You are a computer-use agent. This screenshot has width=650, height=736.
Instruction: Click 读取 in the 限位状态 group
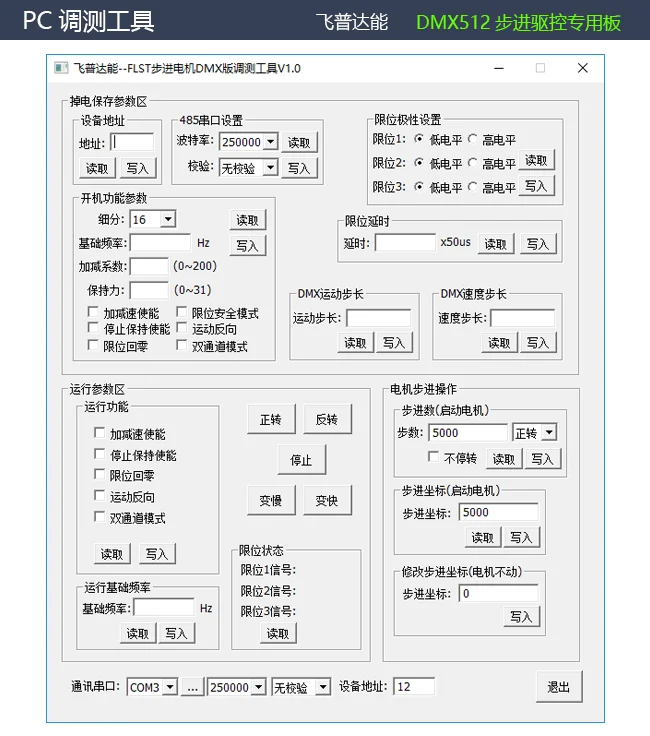[278, 634]
